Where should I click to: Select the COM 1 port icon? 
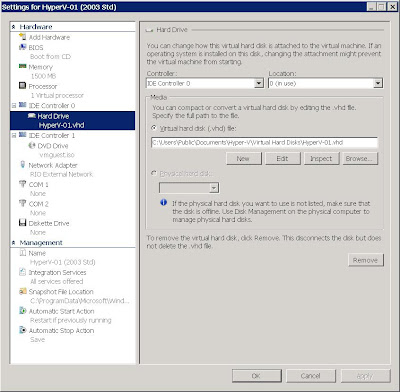pos(22,184)
